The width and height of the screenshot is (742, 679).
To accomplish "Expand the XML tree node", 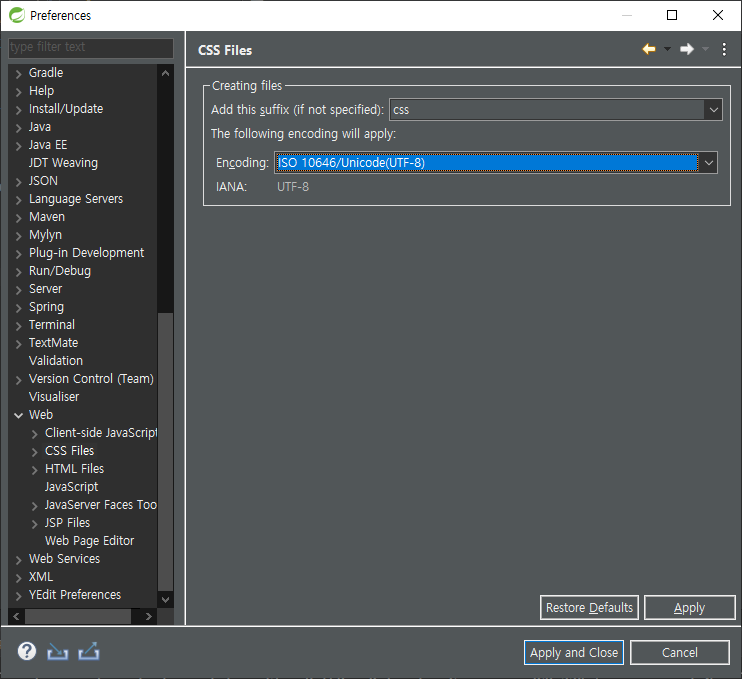I will [18, 577].
